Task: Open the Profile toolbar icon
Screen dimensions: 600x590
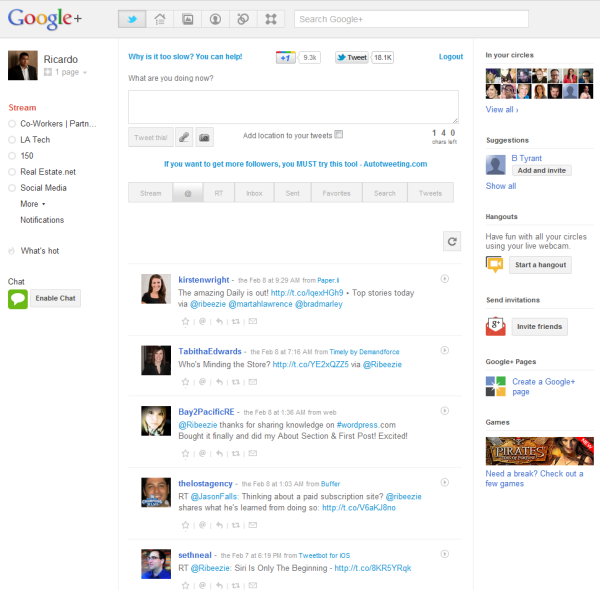Action: (x=215, y=19)
